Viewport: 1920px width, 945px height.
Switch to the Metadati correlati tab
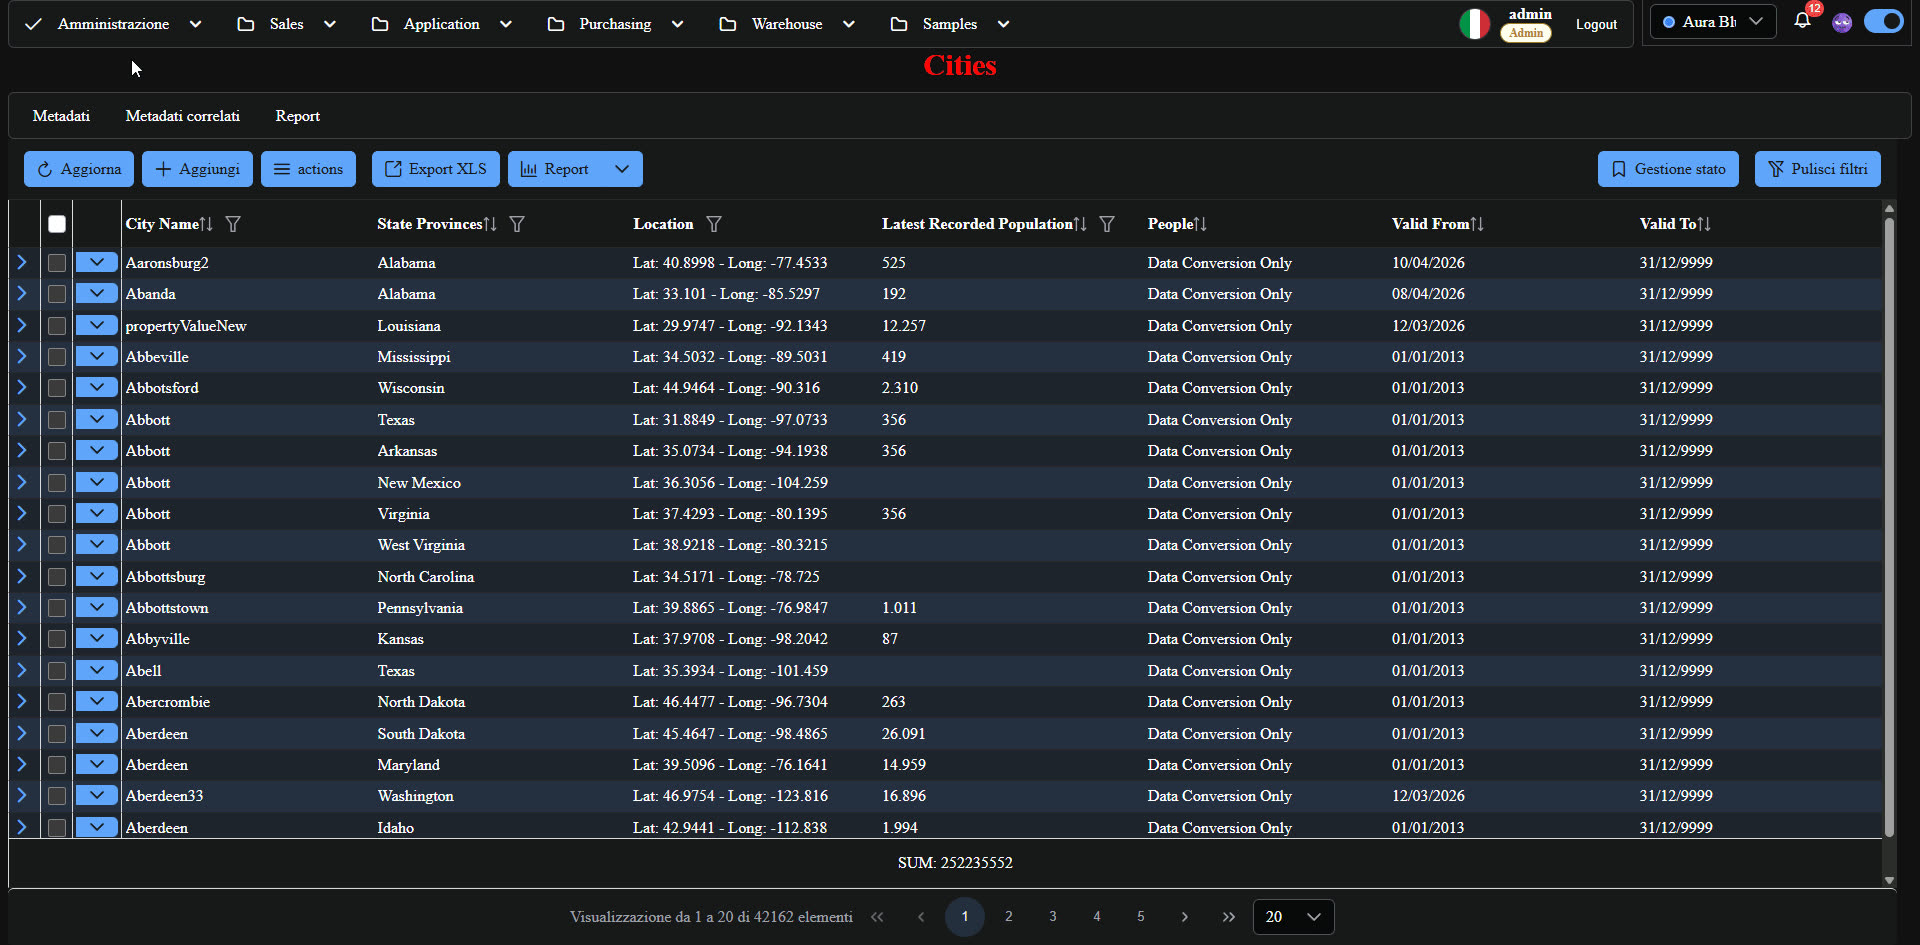point(183,116)
